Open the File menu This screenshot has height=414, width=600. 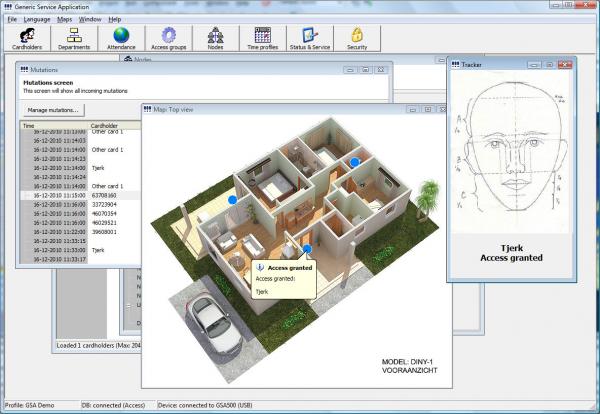12,19
